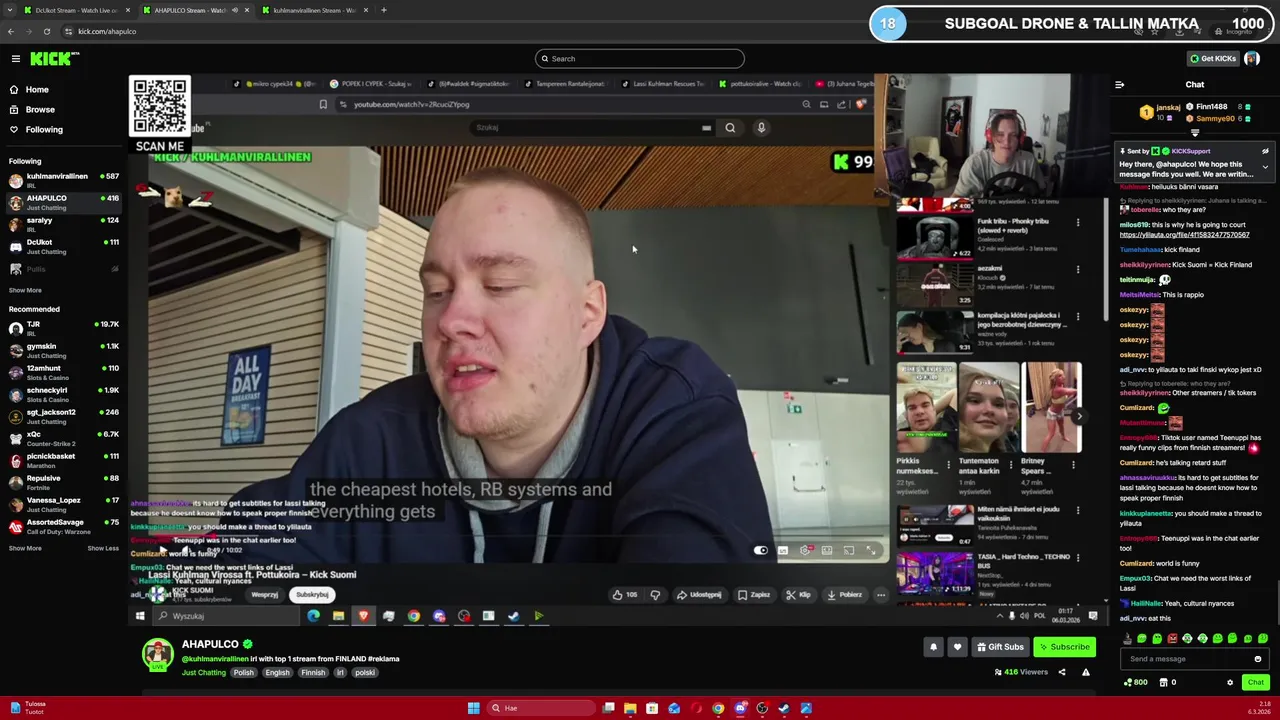This screenshot has width=1280, height=720.
Task: Open the user profile avatar menu
Action: 1252,59
